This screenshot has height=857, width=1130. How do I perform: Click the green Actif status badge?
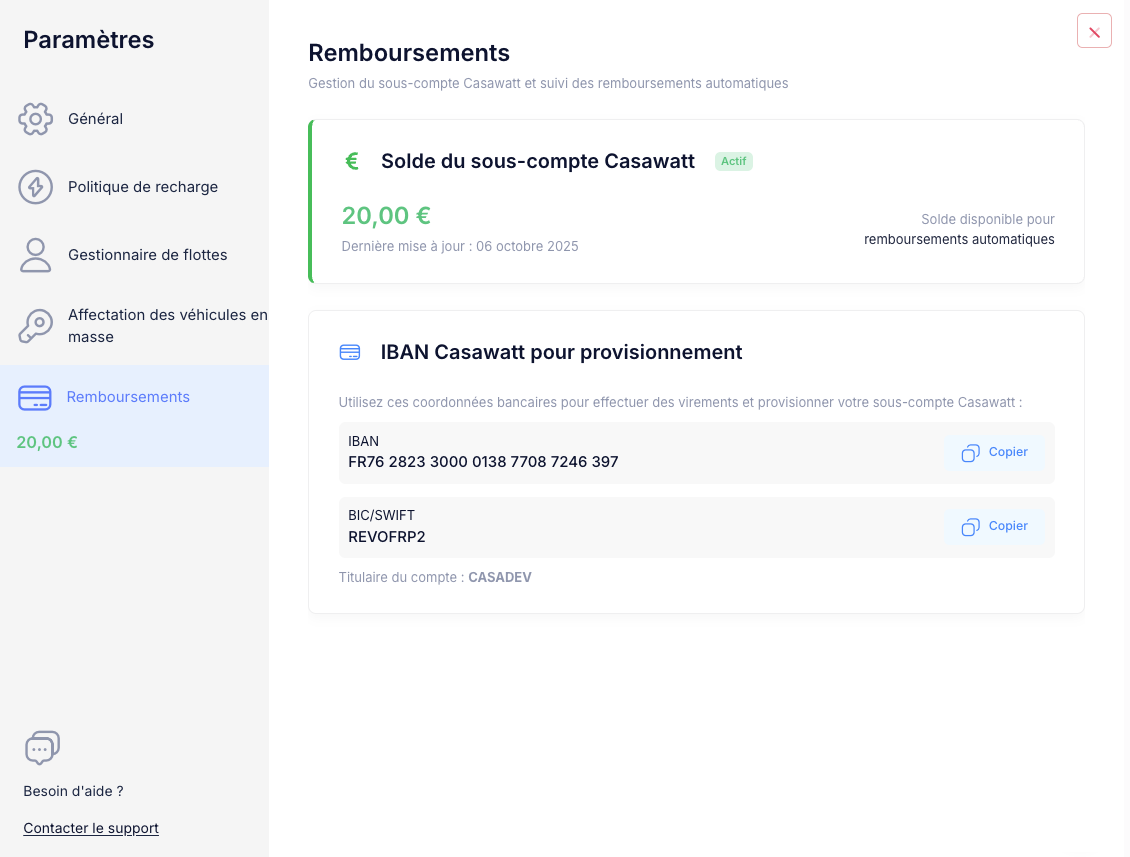734,161
